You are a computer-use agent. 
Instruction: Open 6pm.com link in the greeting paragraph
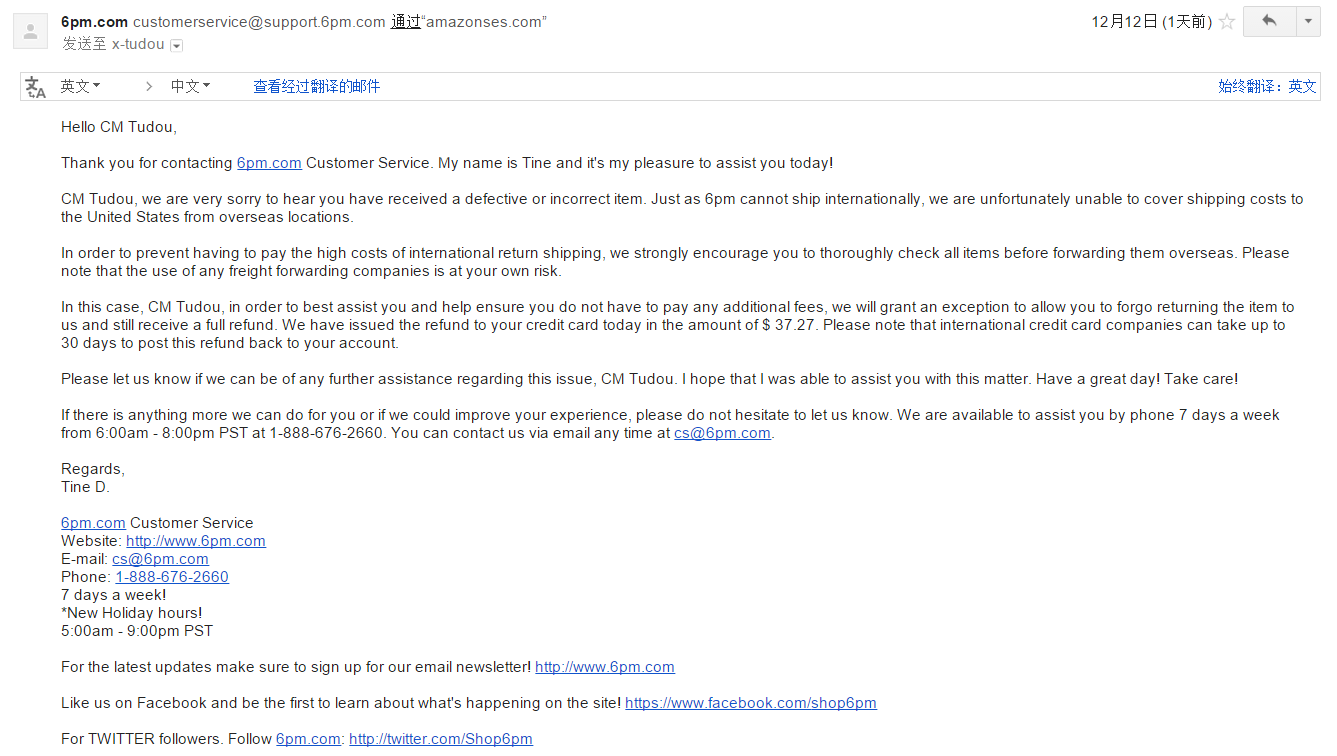point(269,163)
